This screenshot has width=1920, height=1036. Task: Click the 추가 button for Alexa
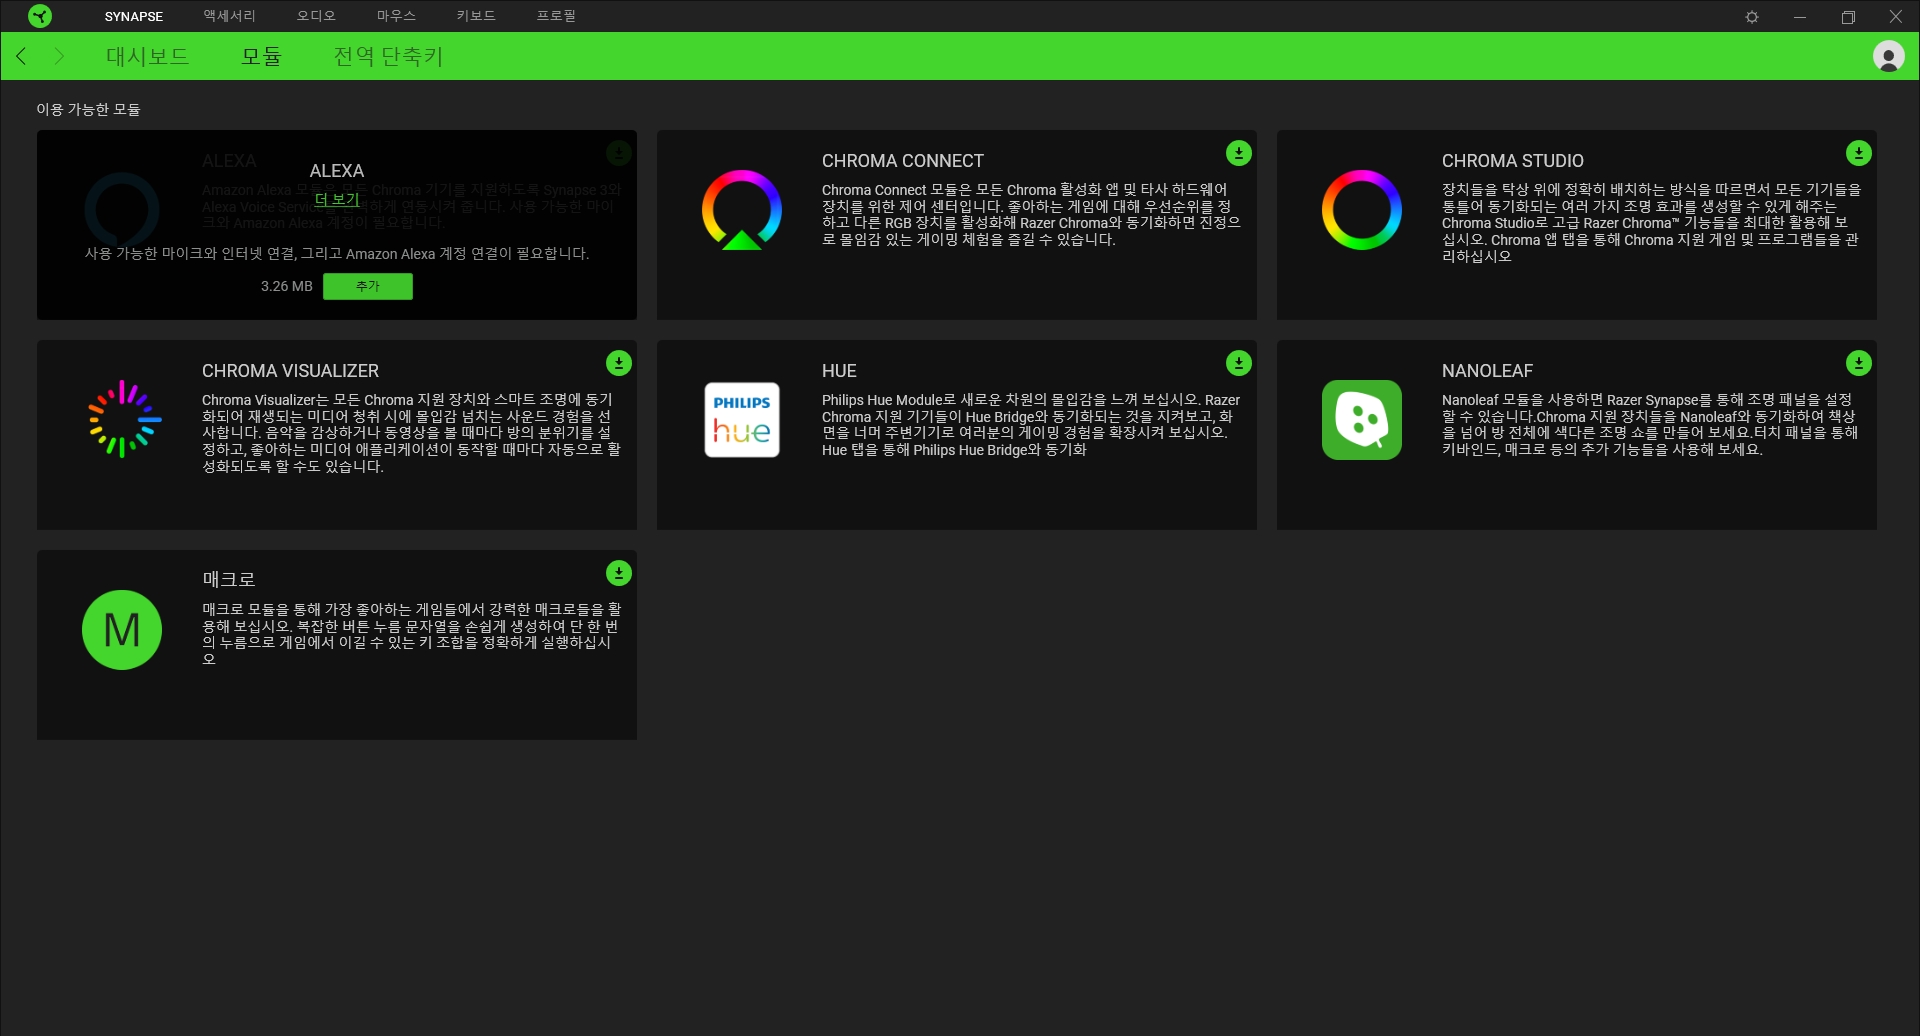tap(368, 287)
